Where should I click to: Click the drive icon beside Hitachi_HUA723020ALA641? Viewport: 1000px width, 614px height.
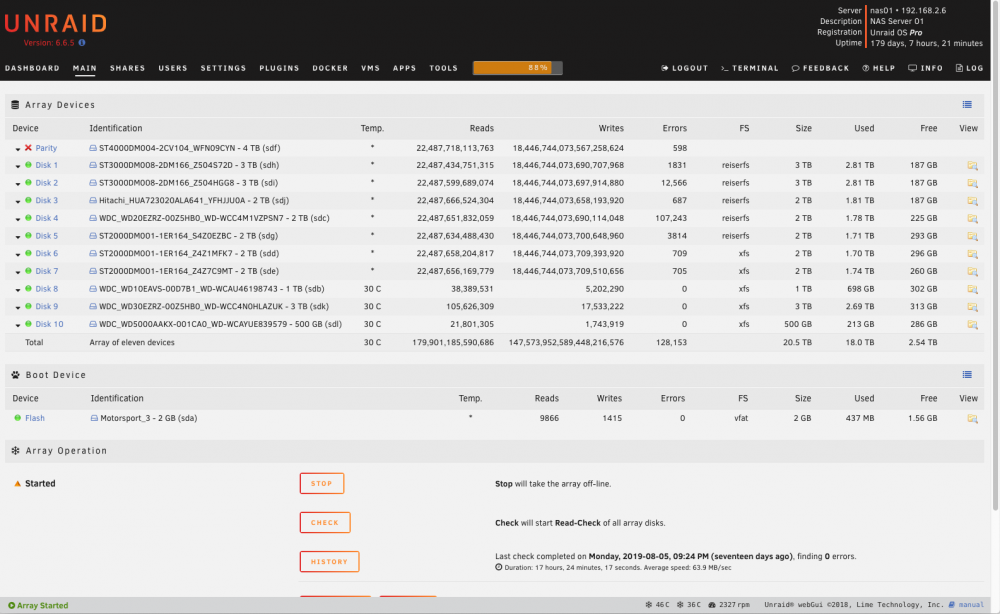click(x=93, y=200)
